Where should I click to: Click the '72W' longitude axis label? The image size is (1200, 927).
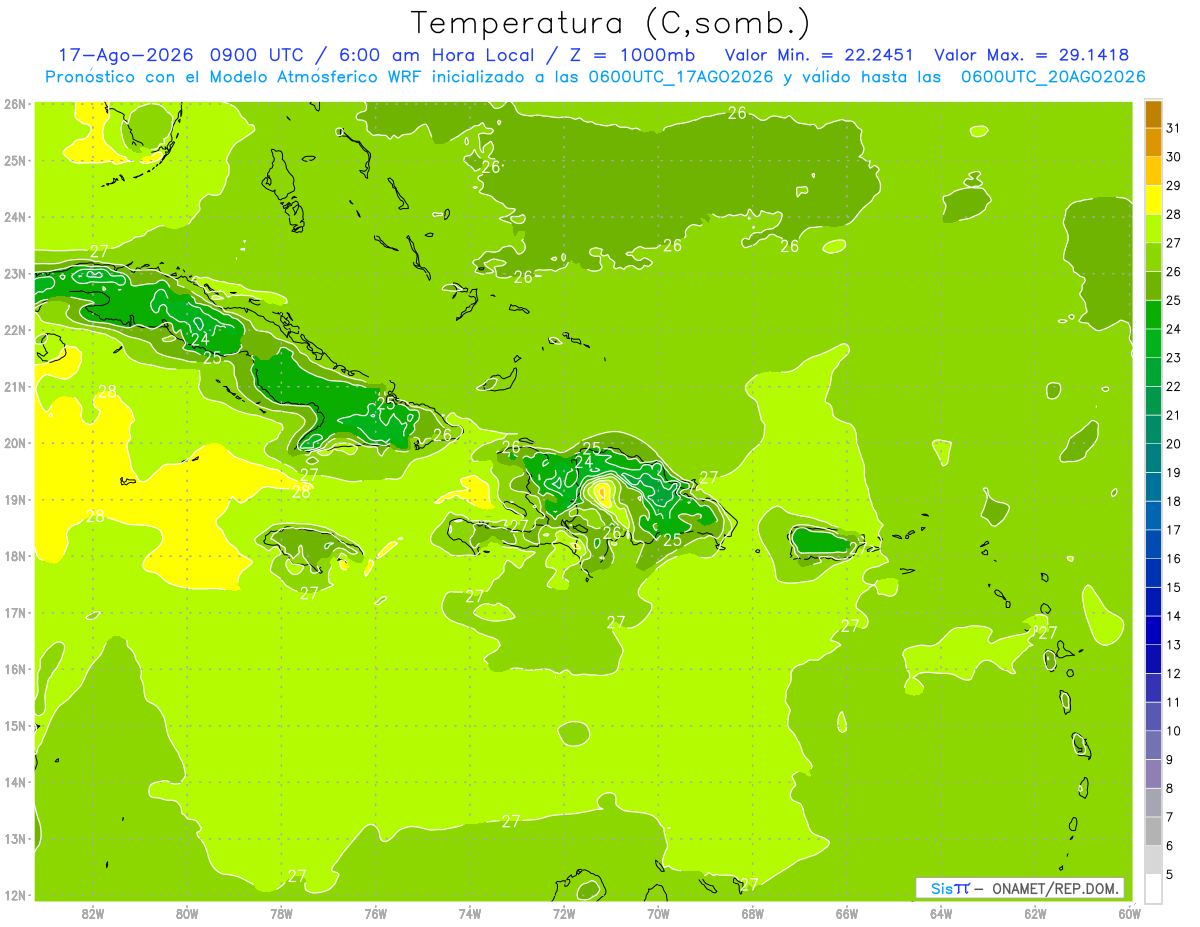pos(564,913)
